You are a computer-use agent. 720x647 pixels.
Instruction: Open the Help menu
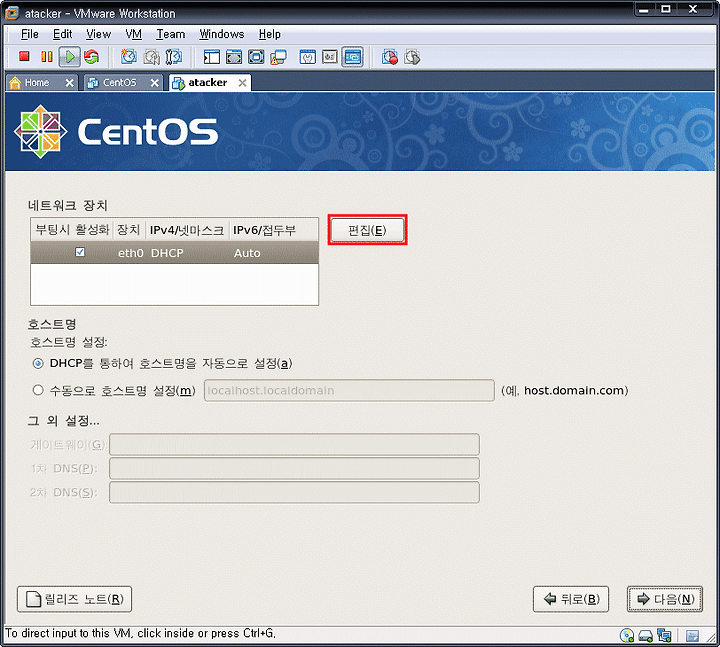tap(270, 34)
